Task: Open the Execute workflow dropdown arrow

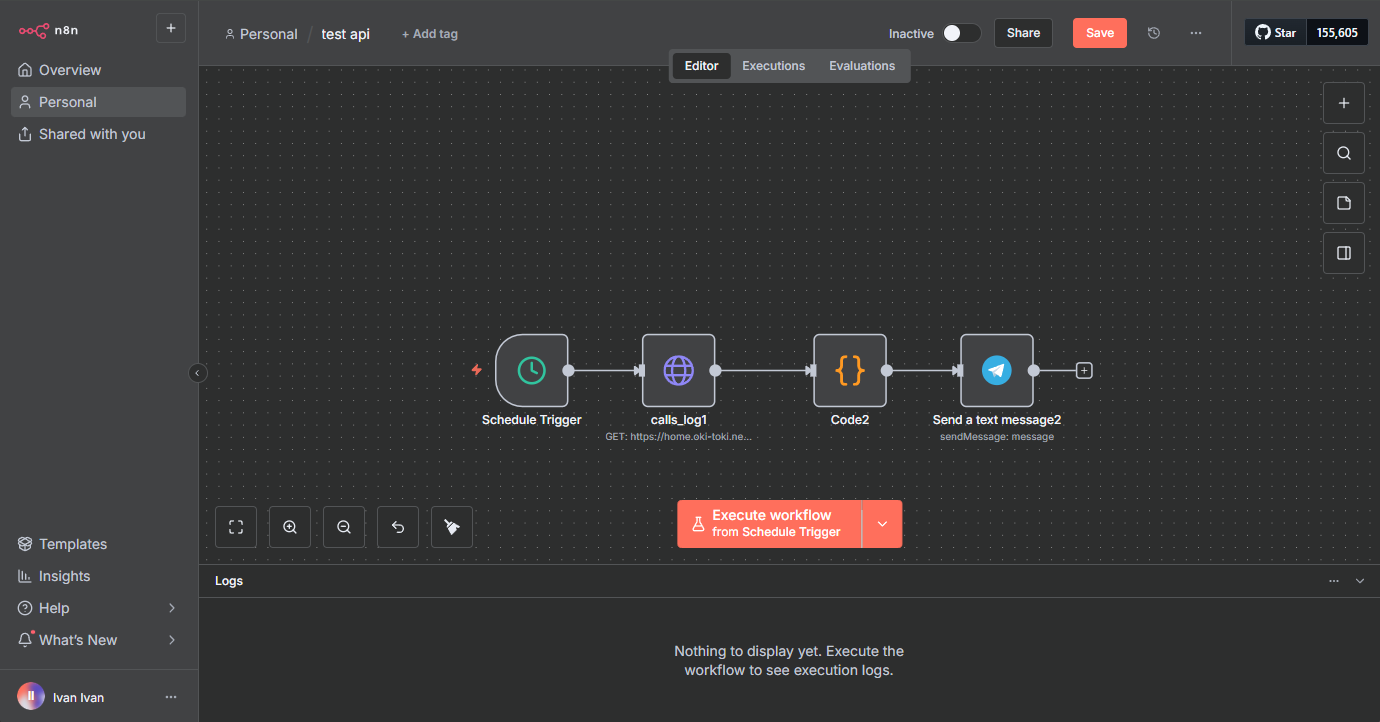Action: click(882, 524)
